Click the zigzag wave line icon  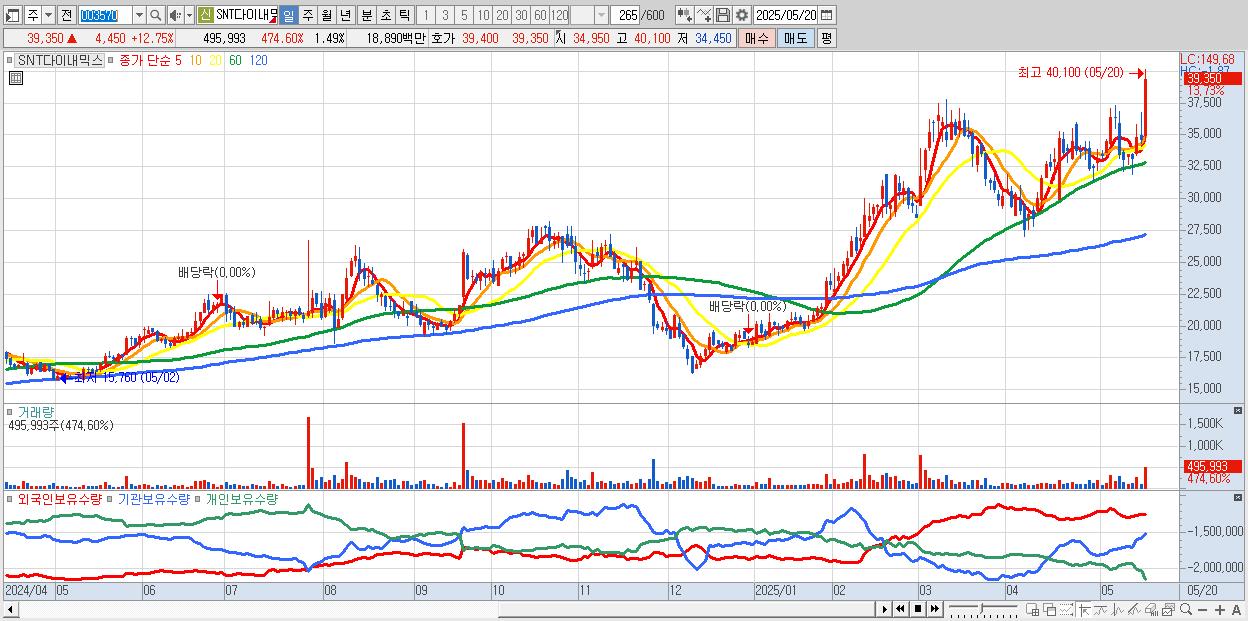[1117, 609]
